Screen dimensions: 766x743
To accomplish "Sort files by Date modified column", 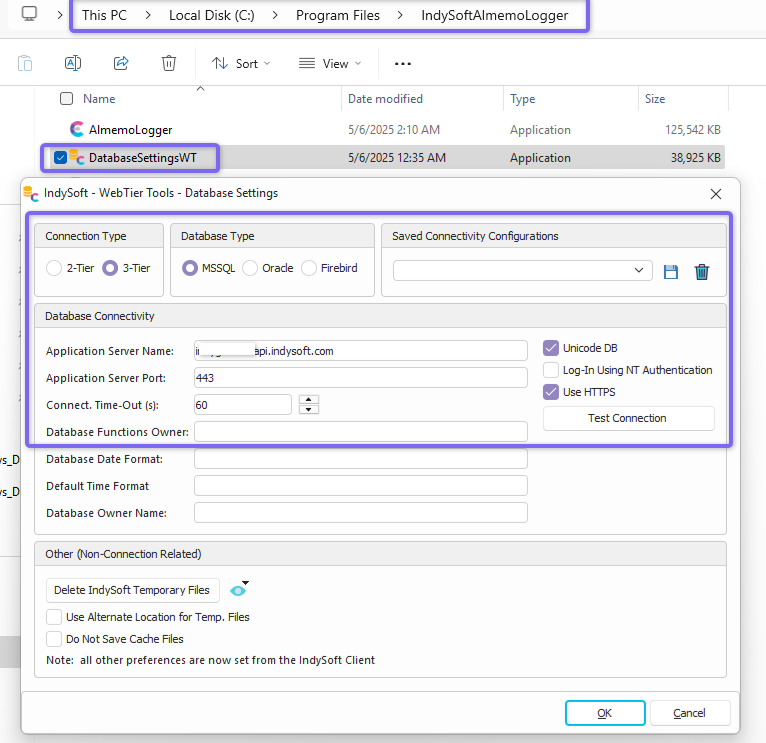I will [x=385, y=99].
